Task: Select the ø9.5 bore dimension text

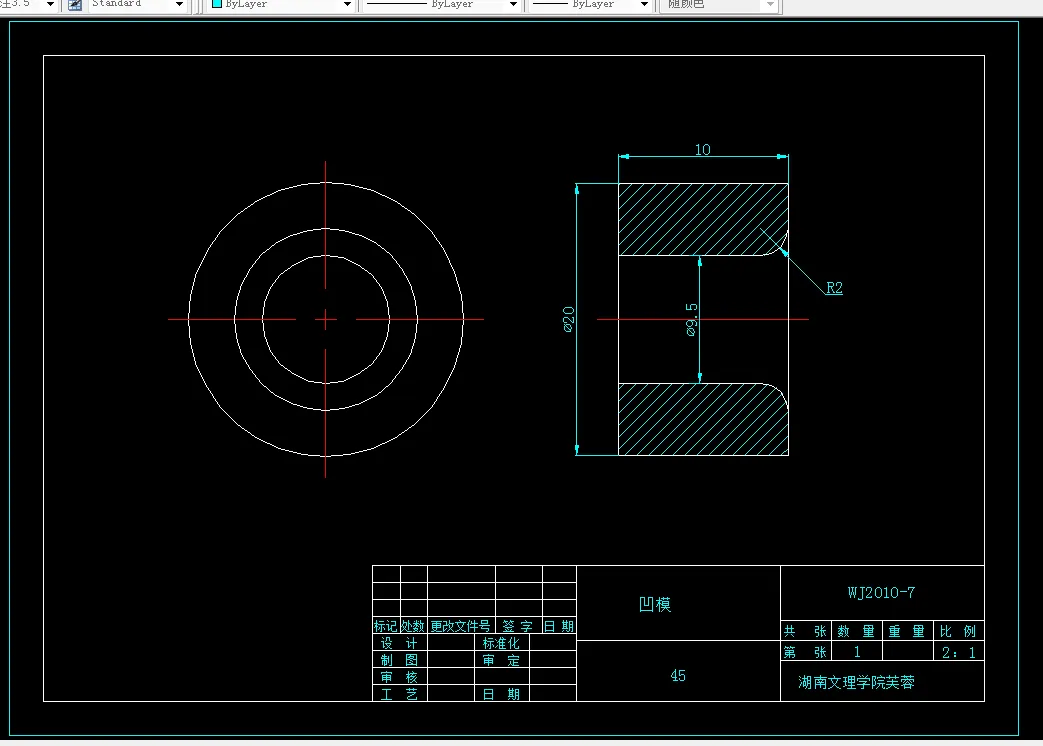Action: pyautogui.click(x=691, y=319)
